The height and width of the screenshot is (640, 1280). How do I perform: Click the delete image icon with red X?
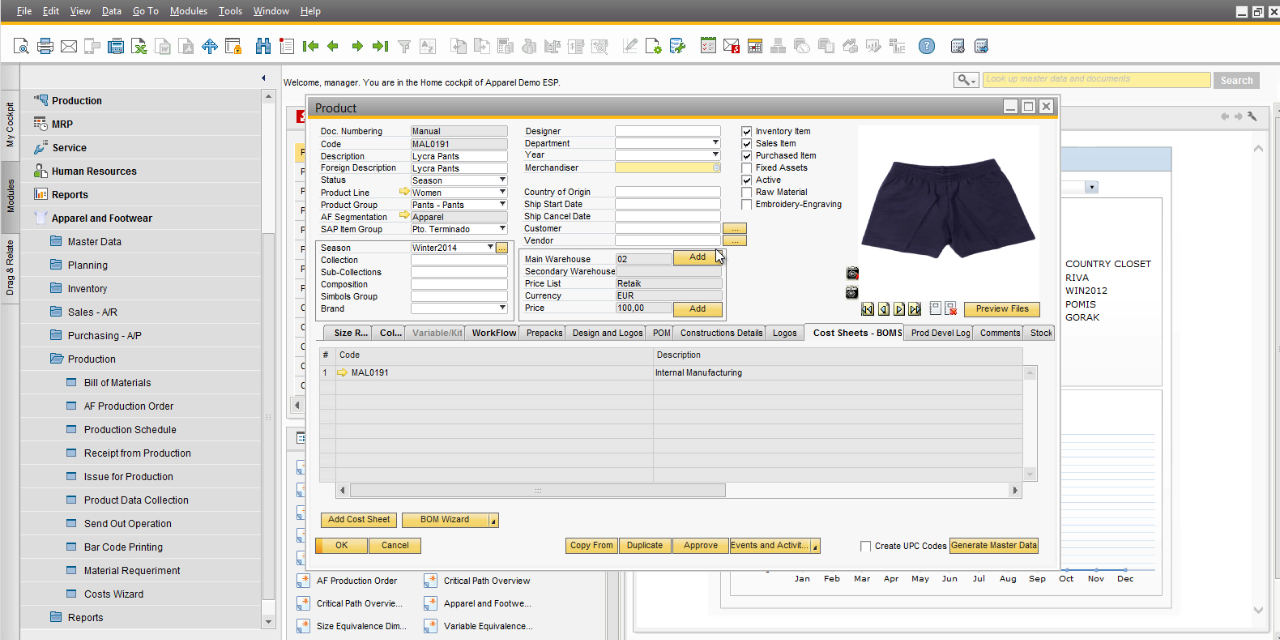coord(950,309)
